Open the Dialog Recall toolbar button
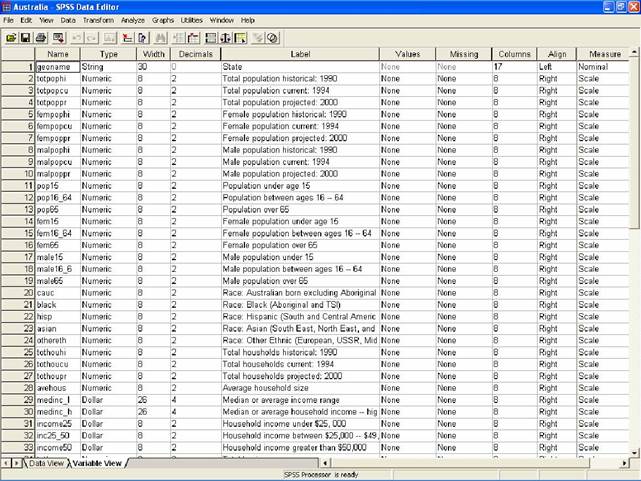The width and height of the screenshot is (641, 481). pyautogui.click(x=58, y=37)
